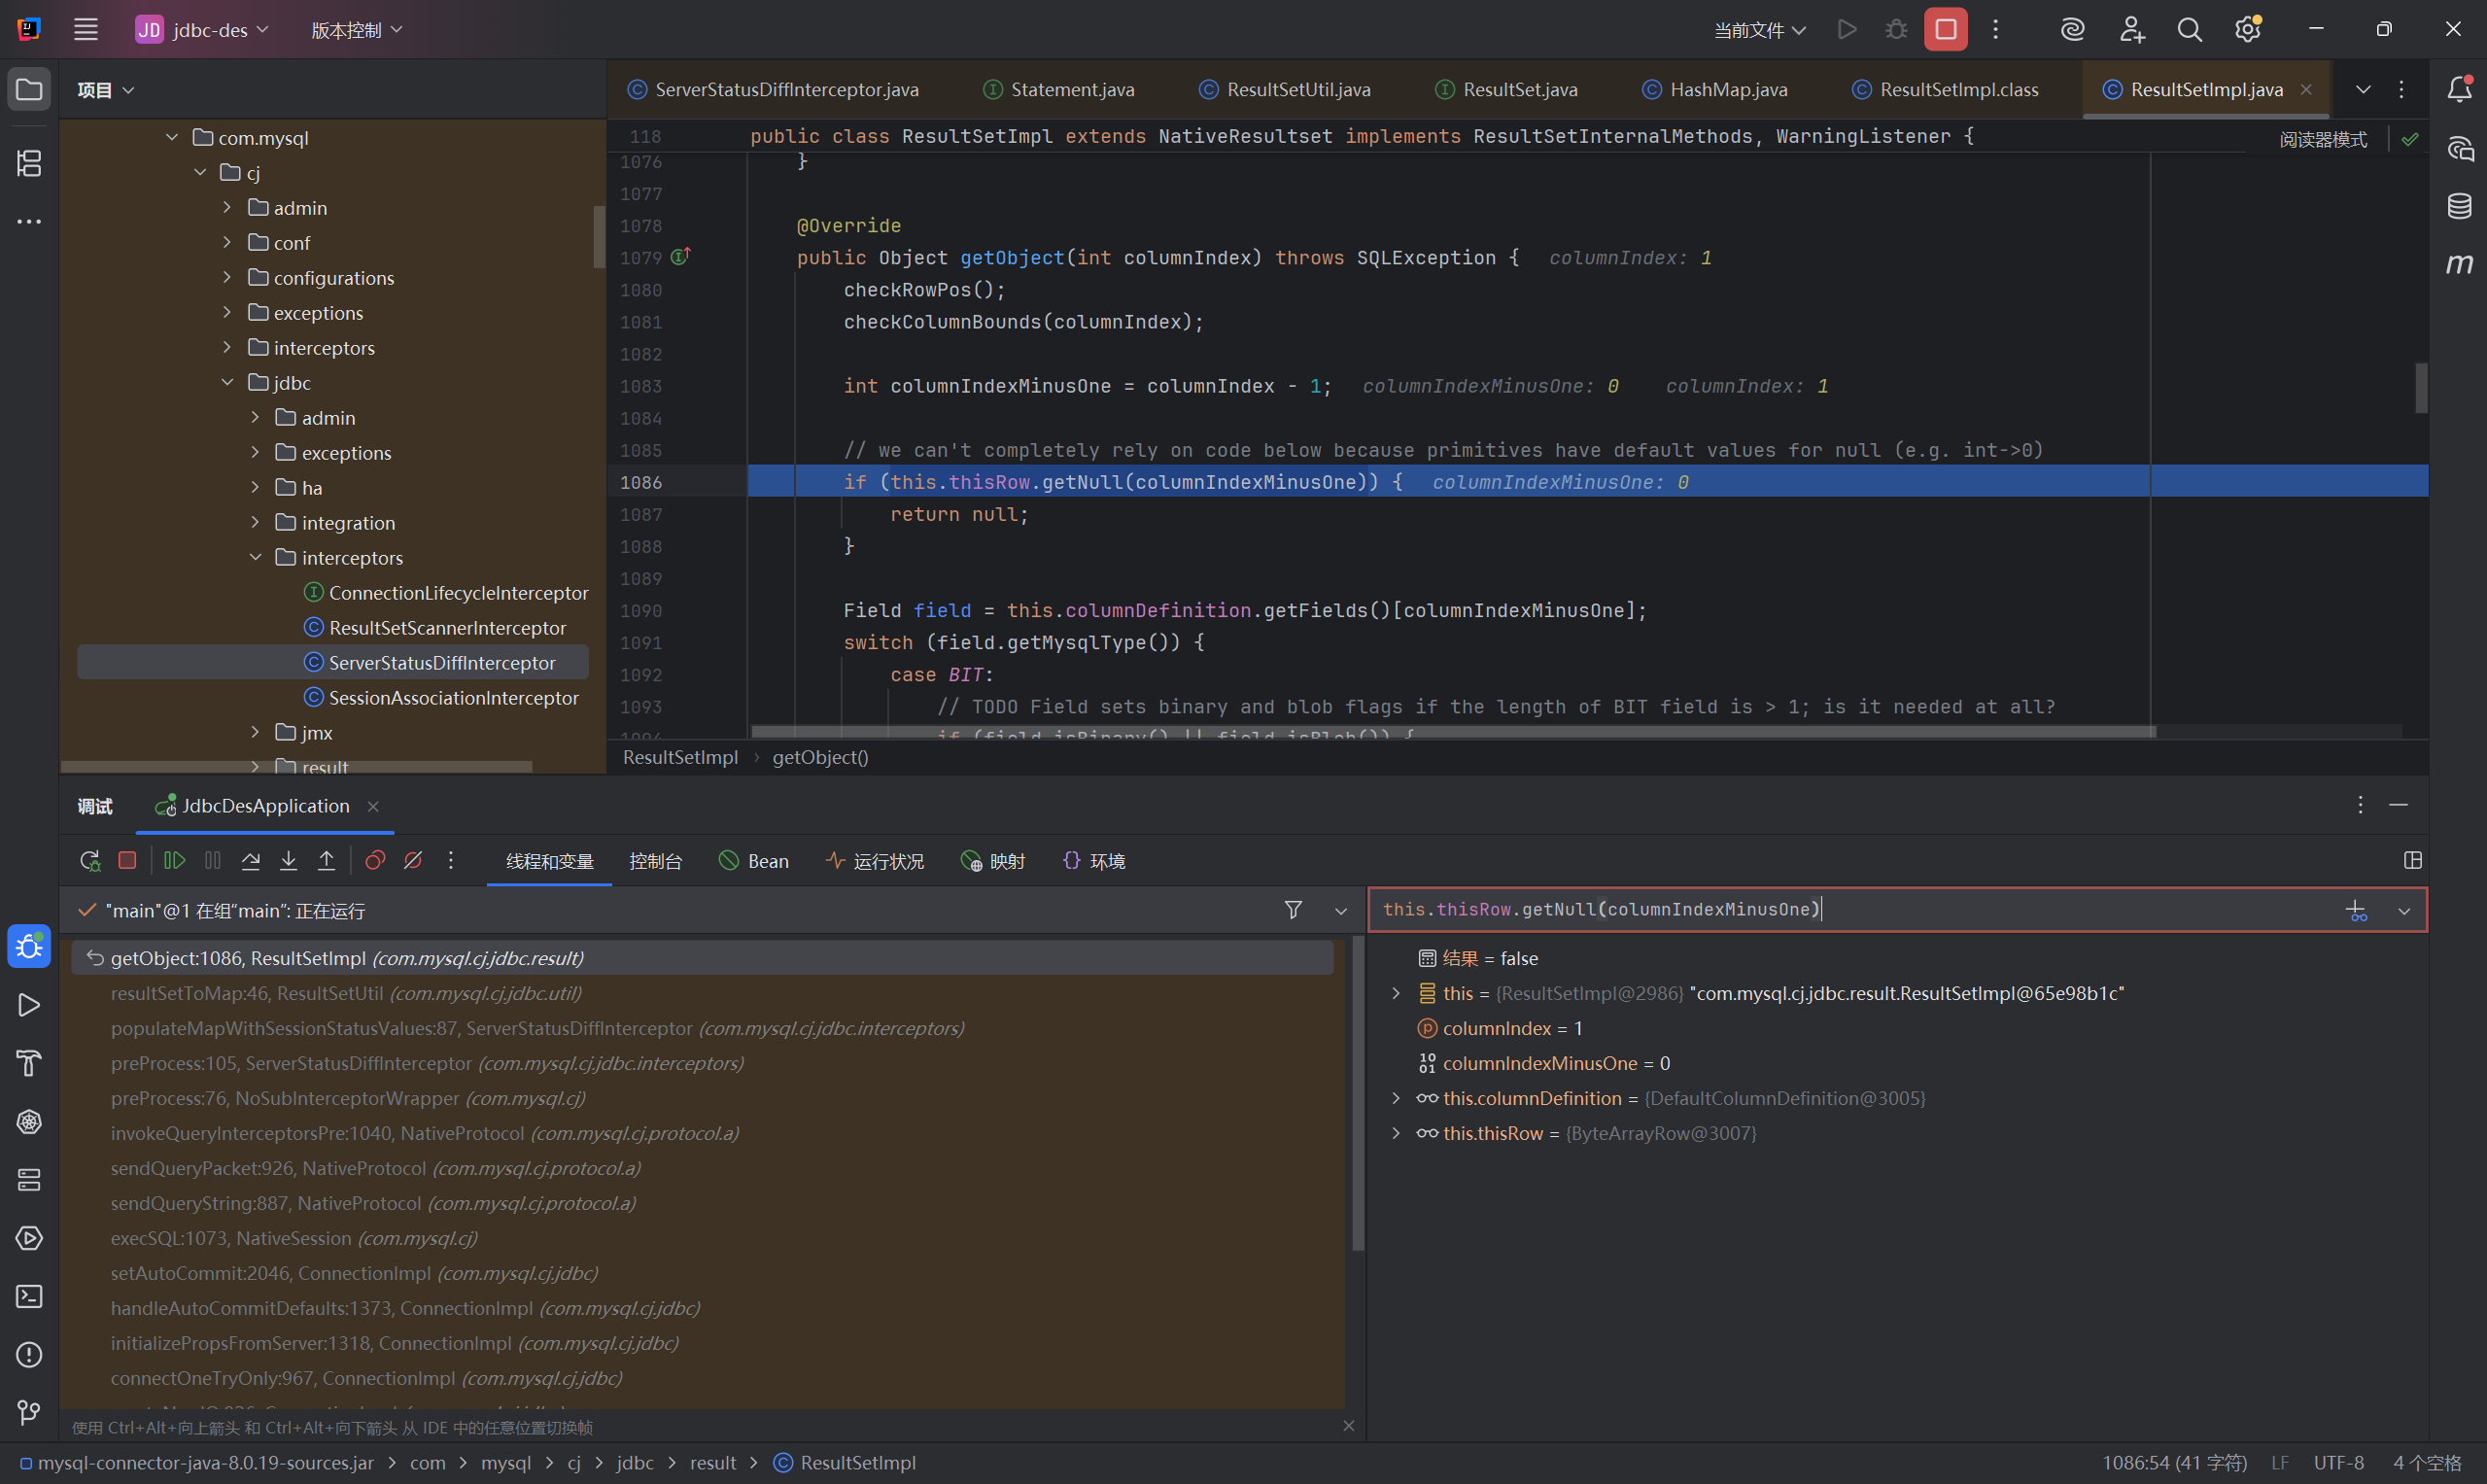
Task: Open the Database tool window icon
Action: [2459, 207]
